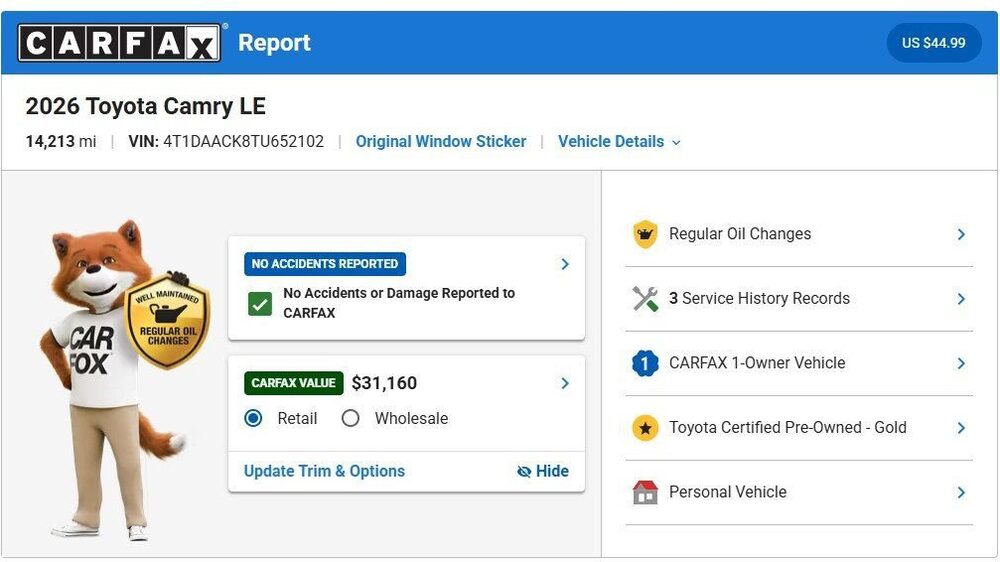The width and height of the screenshot is (1000, 562).
Task: Click the Regular Oil Changes row label
Action: [x=740, y=234]
